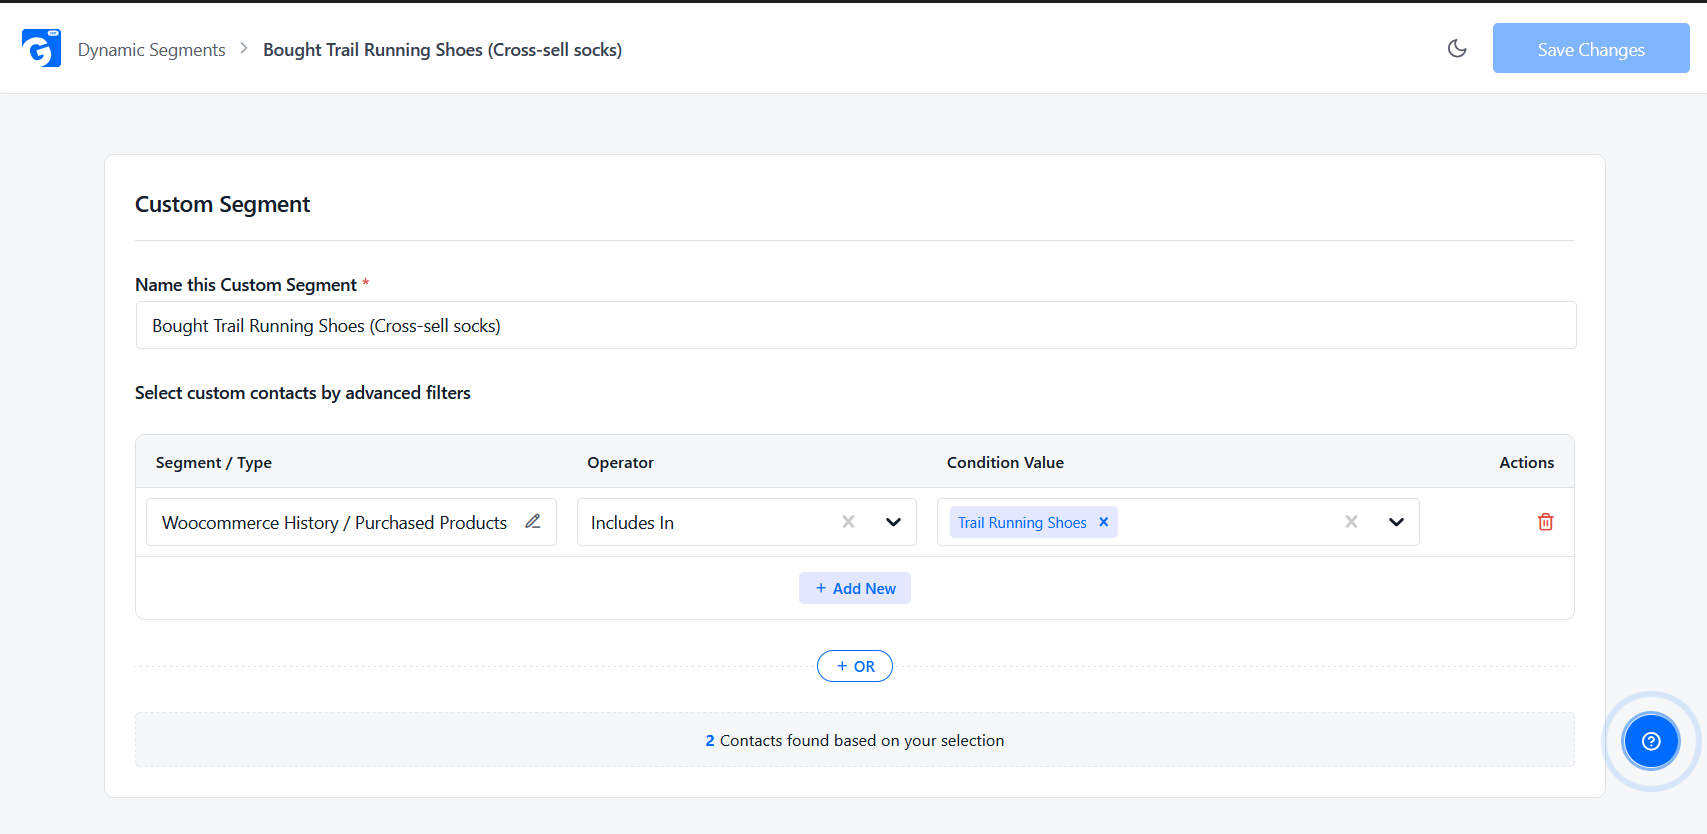Screen dimensions: 1707x834
Task: Remove the Trail Running Shoes tag
Action: tap(1104, 522)
